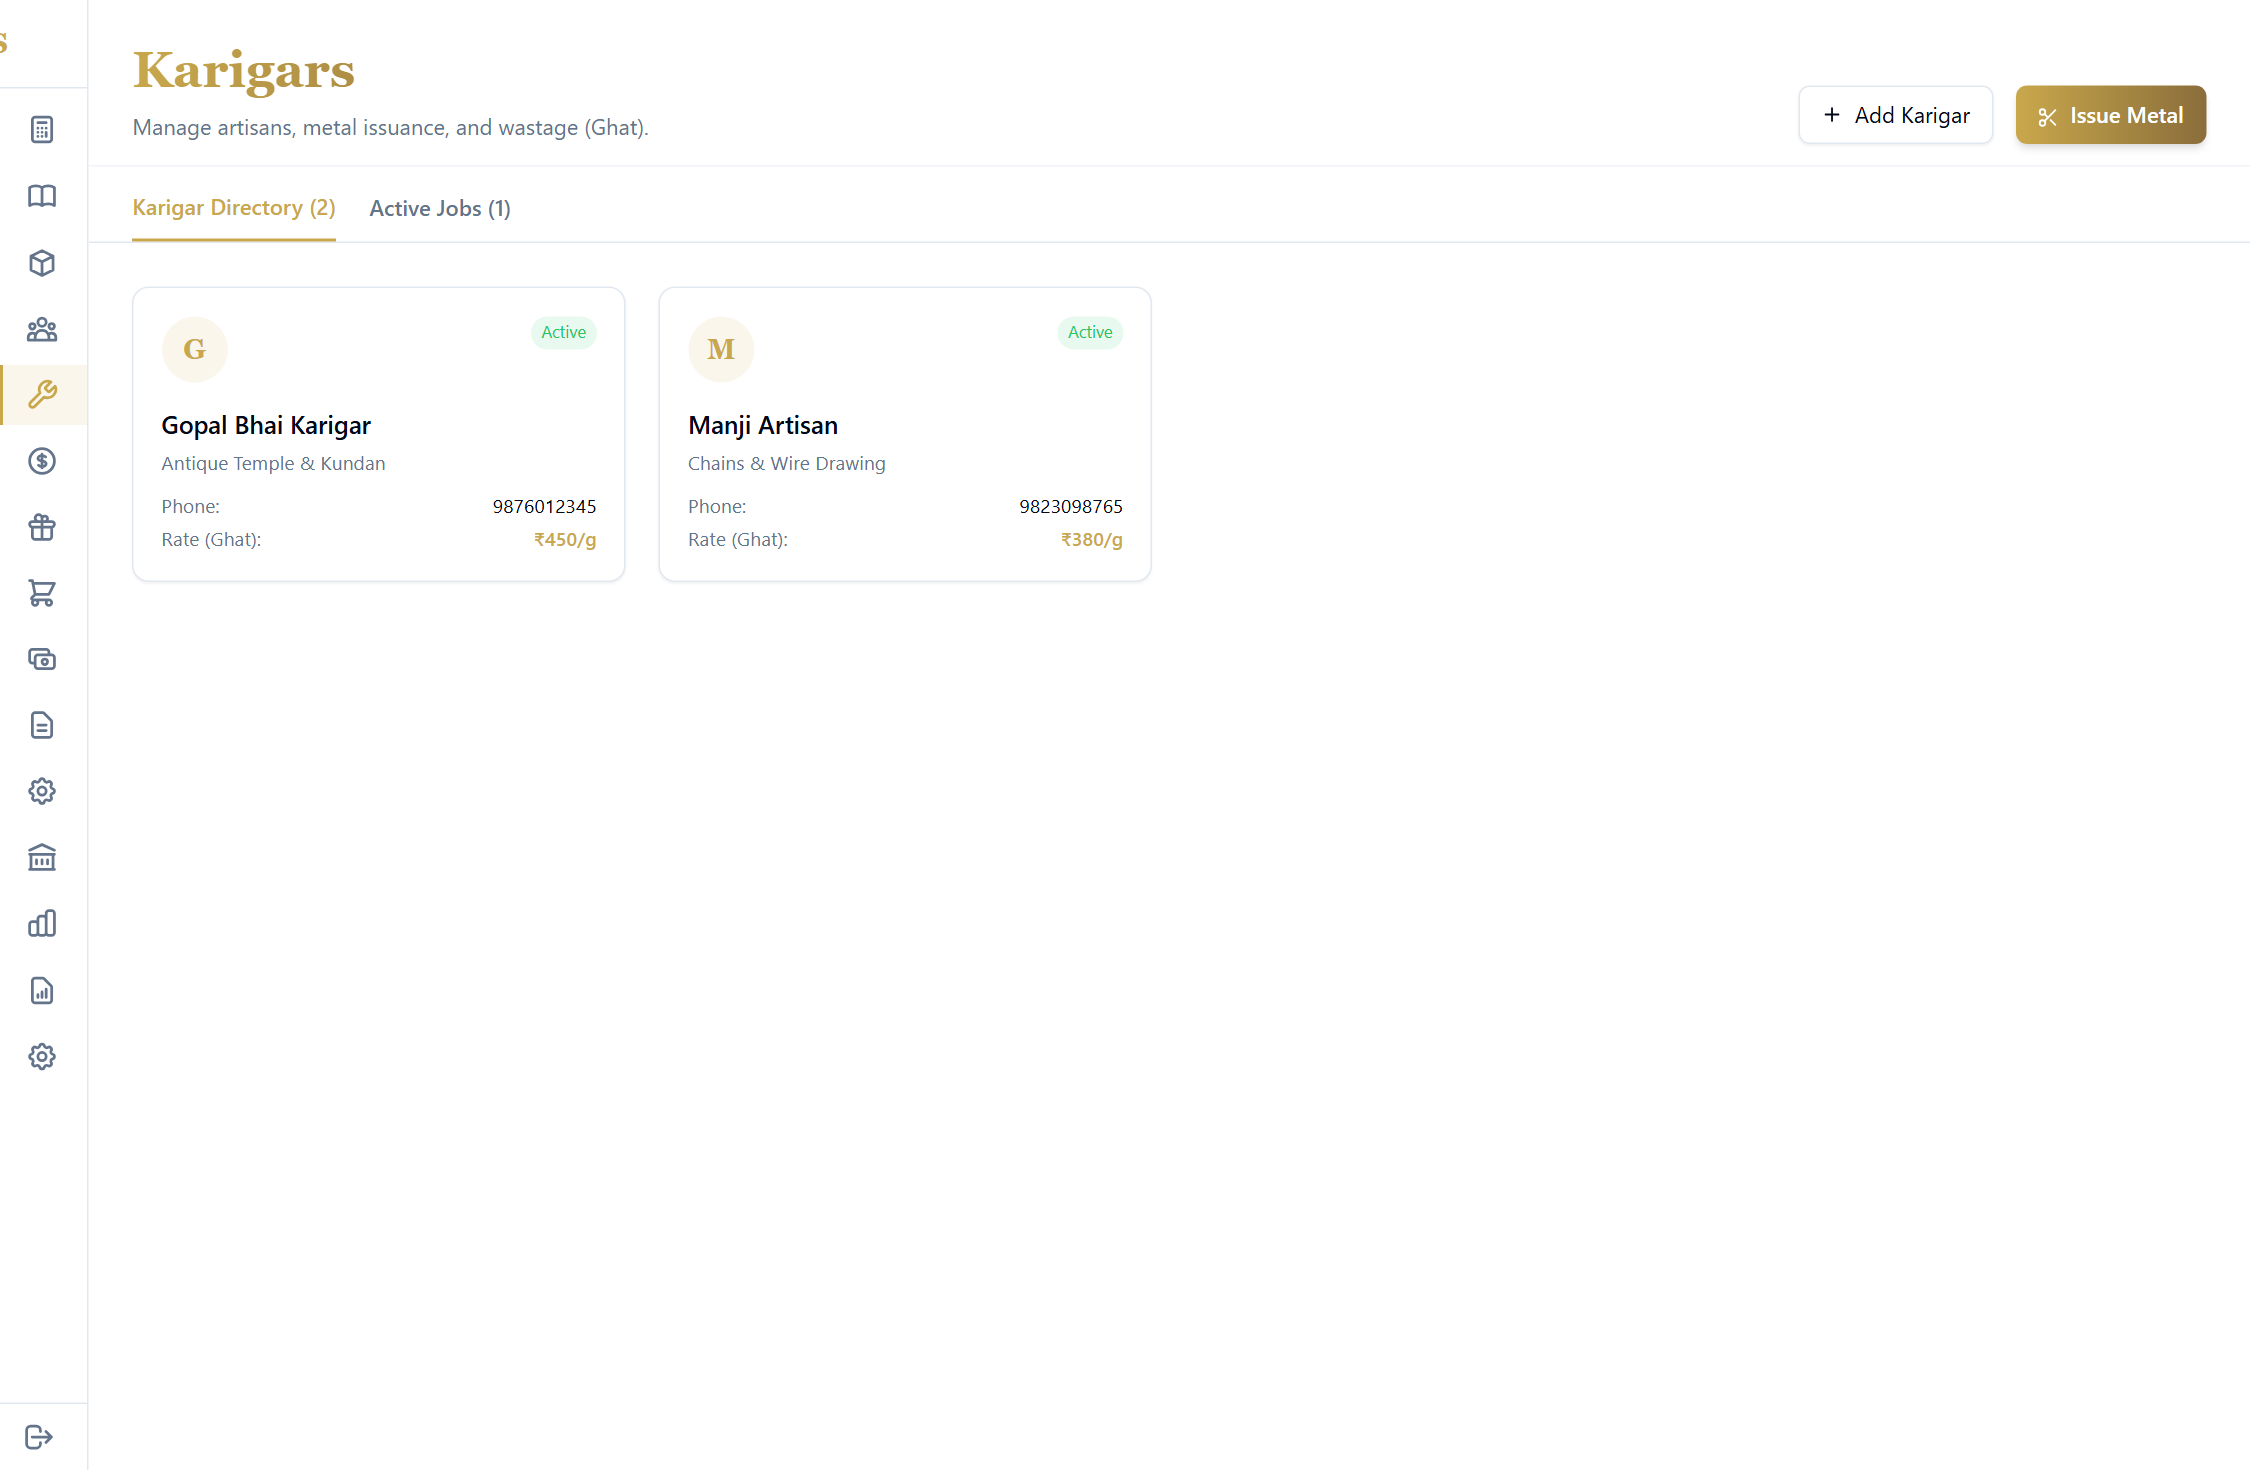Click Antique Temple & Kundan specialty text
This screenshot has height=1470, width=2250.
tap(273, 464)
